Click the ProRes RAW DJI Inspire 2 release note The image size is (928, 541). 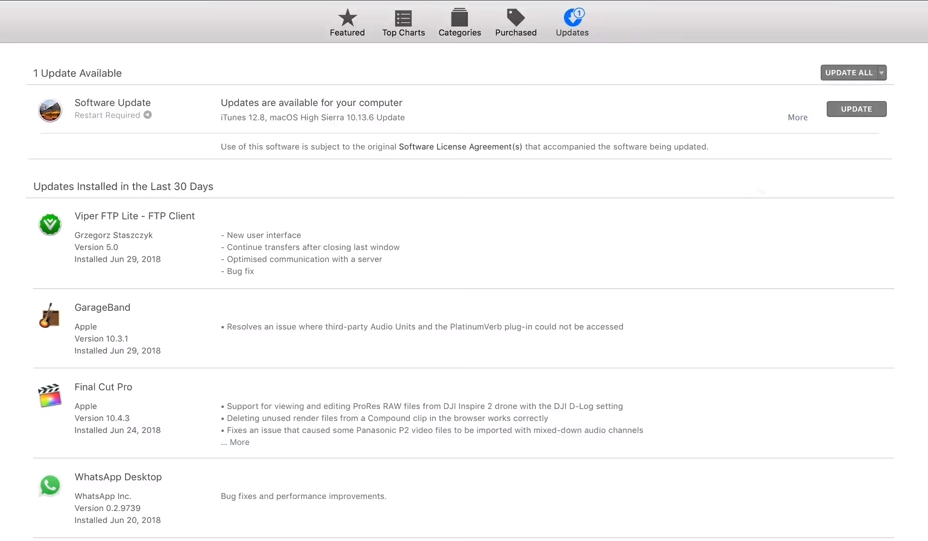422,406
